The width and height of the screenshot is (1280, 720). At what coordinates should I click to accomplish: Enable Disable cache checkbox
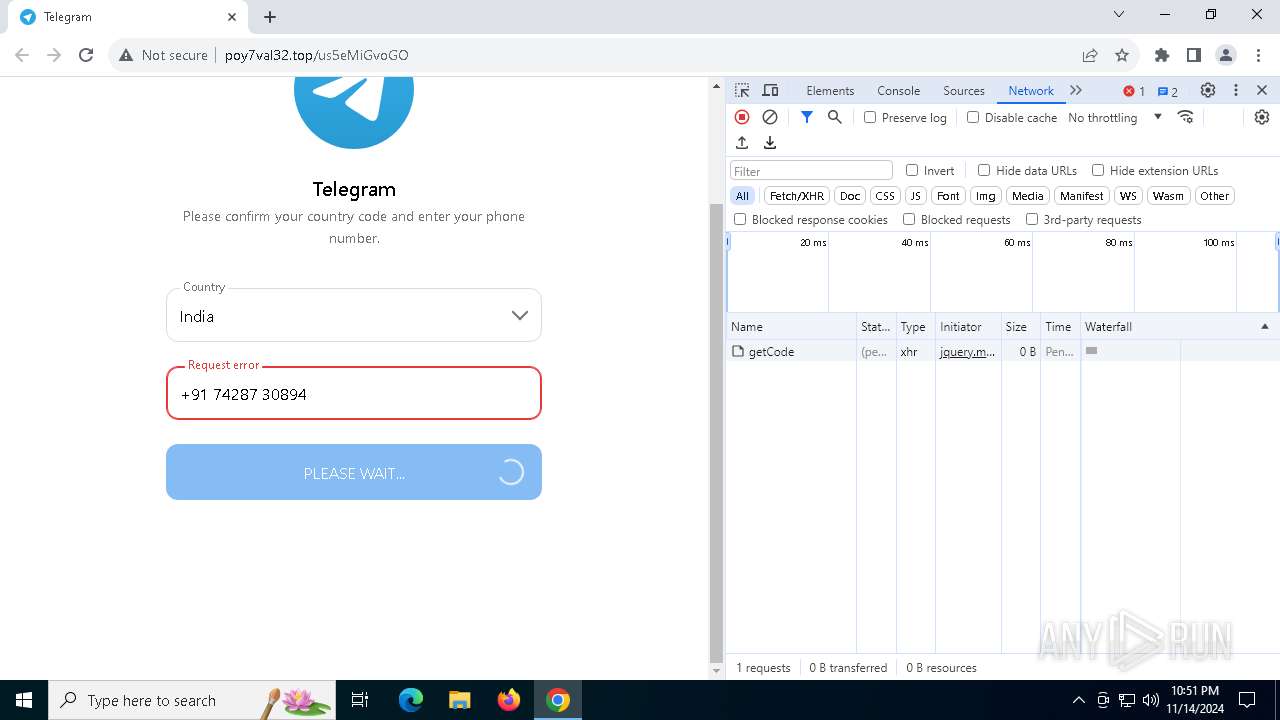tap(973, 117)
